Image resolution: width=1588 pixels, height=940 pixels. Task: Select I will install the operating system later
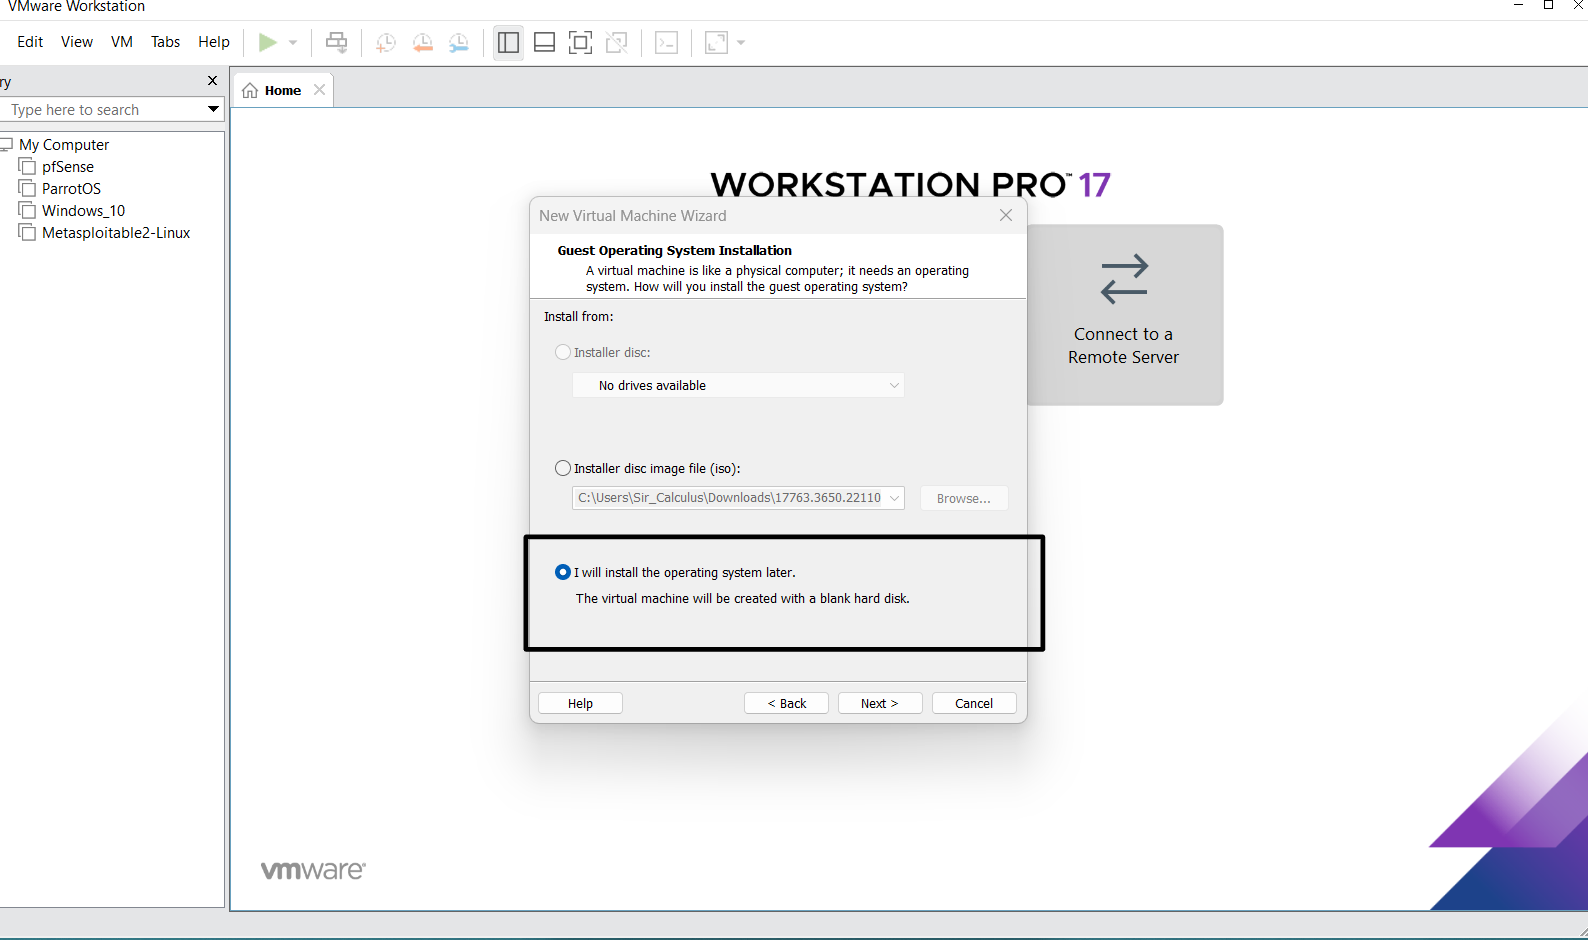click(563, 572)
